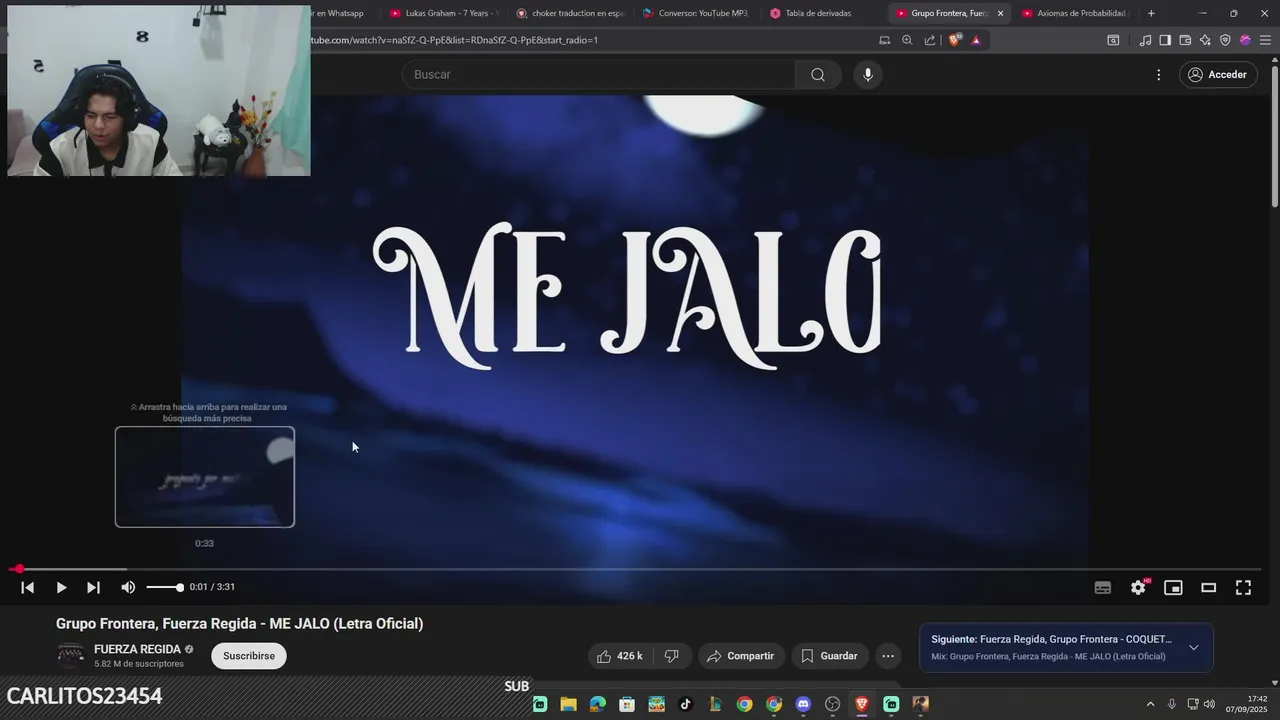Open the music note playlist icon

coord(1145,40)
